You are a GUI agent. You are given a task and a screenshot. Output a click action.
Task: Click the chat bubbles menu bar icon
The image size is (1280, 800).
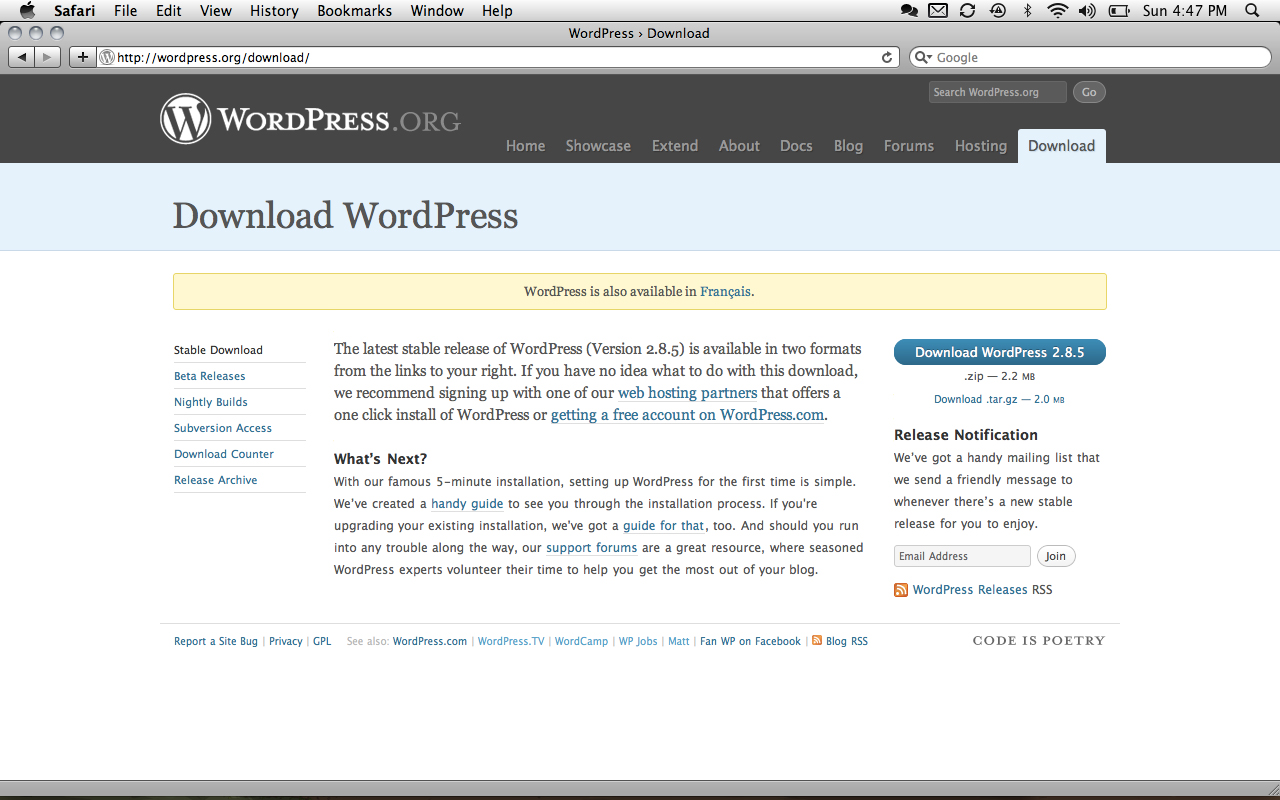(909, 11)
